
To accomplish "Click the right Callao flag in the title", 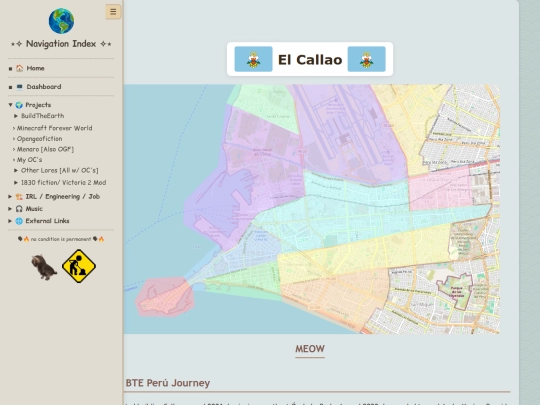I will pyautogui.click(x=366, y=59).
